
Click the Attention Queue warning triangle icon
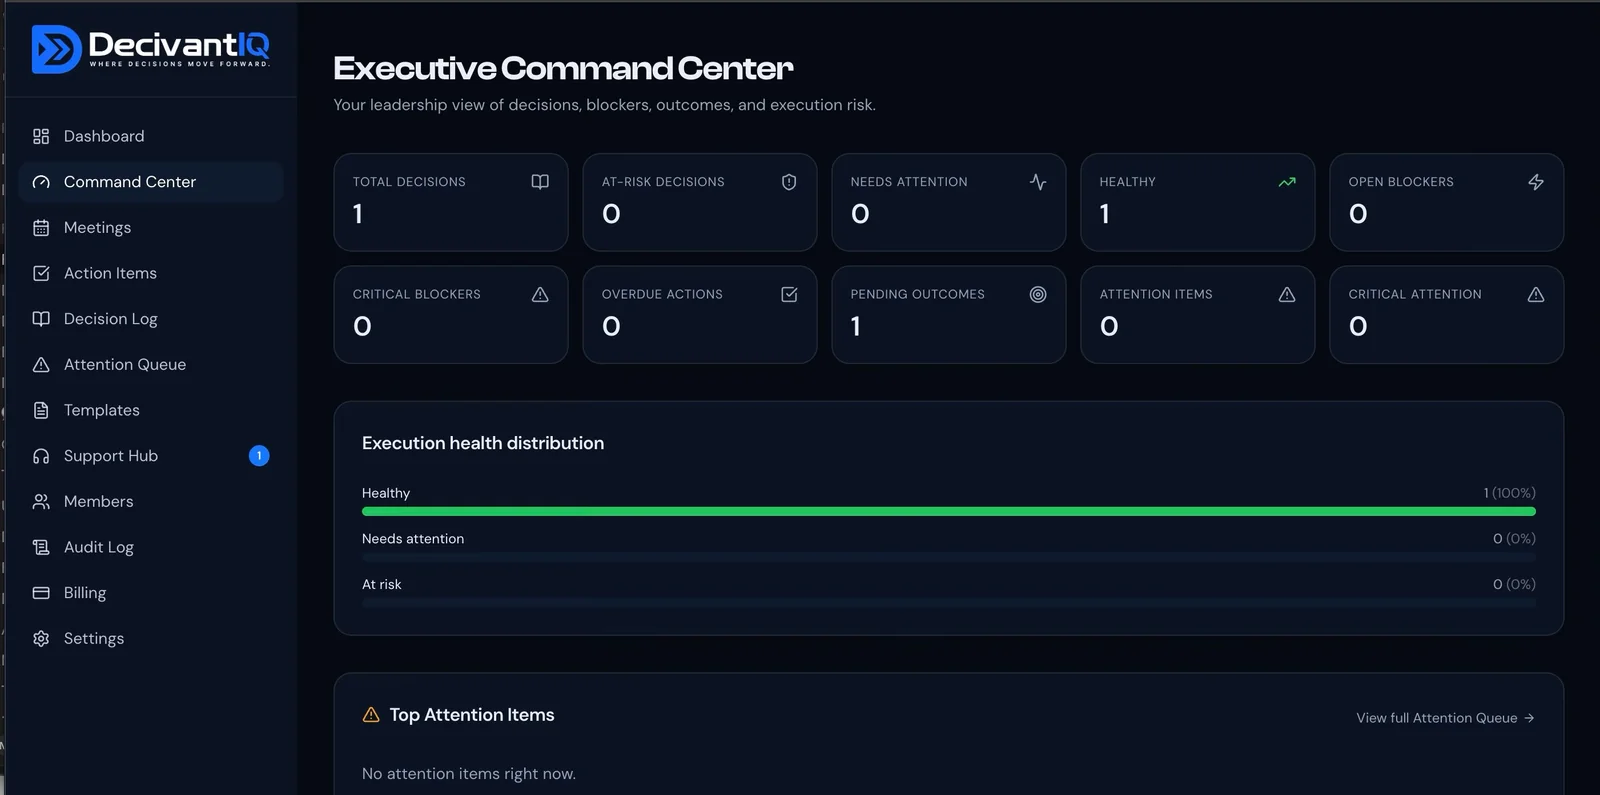[41, 365]
